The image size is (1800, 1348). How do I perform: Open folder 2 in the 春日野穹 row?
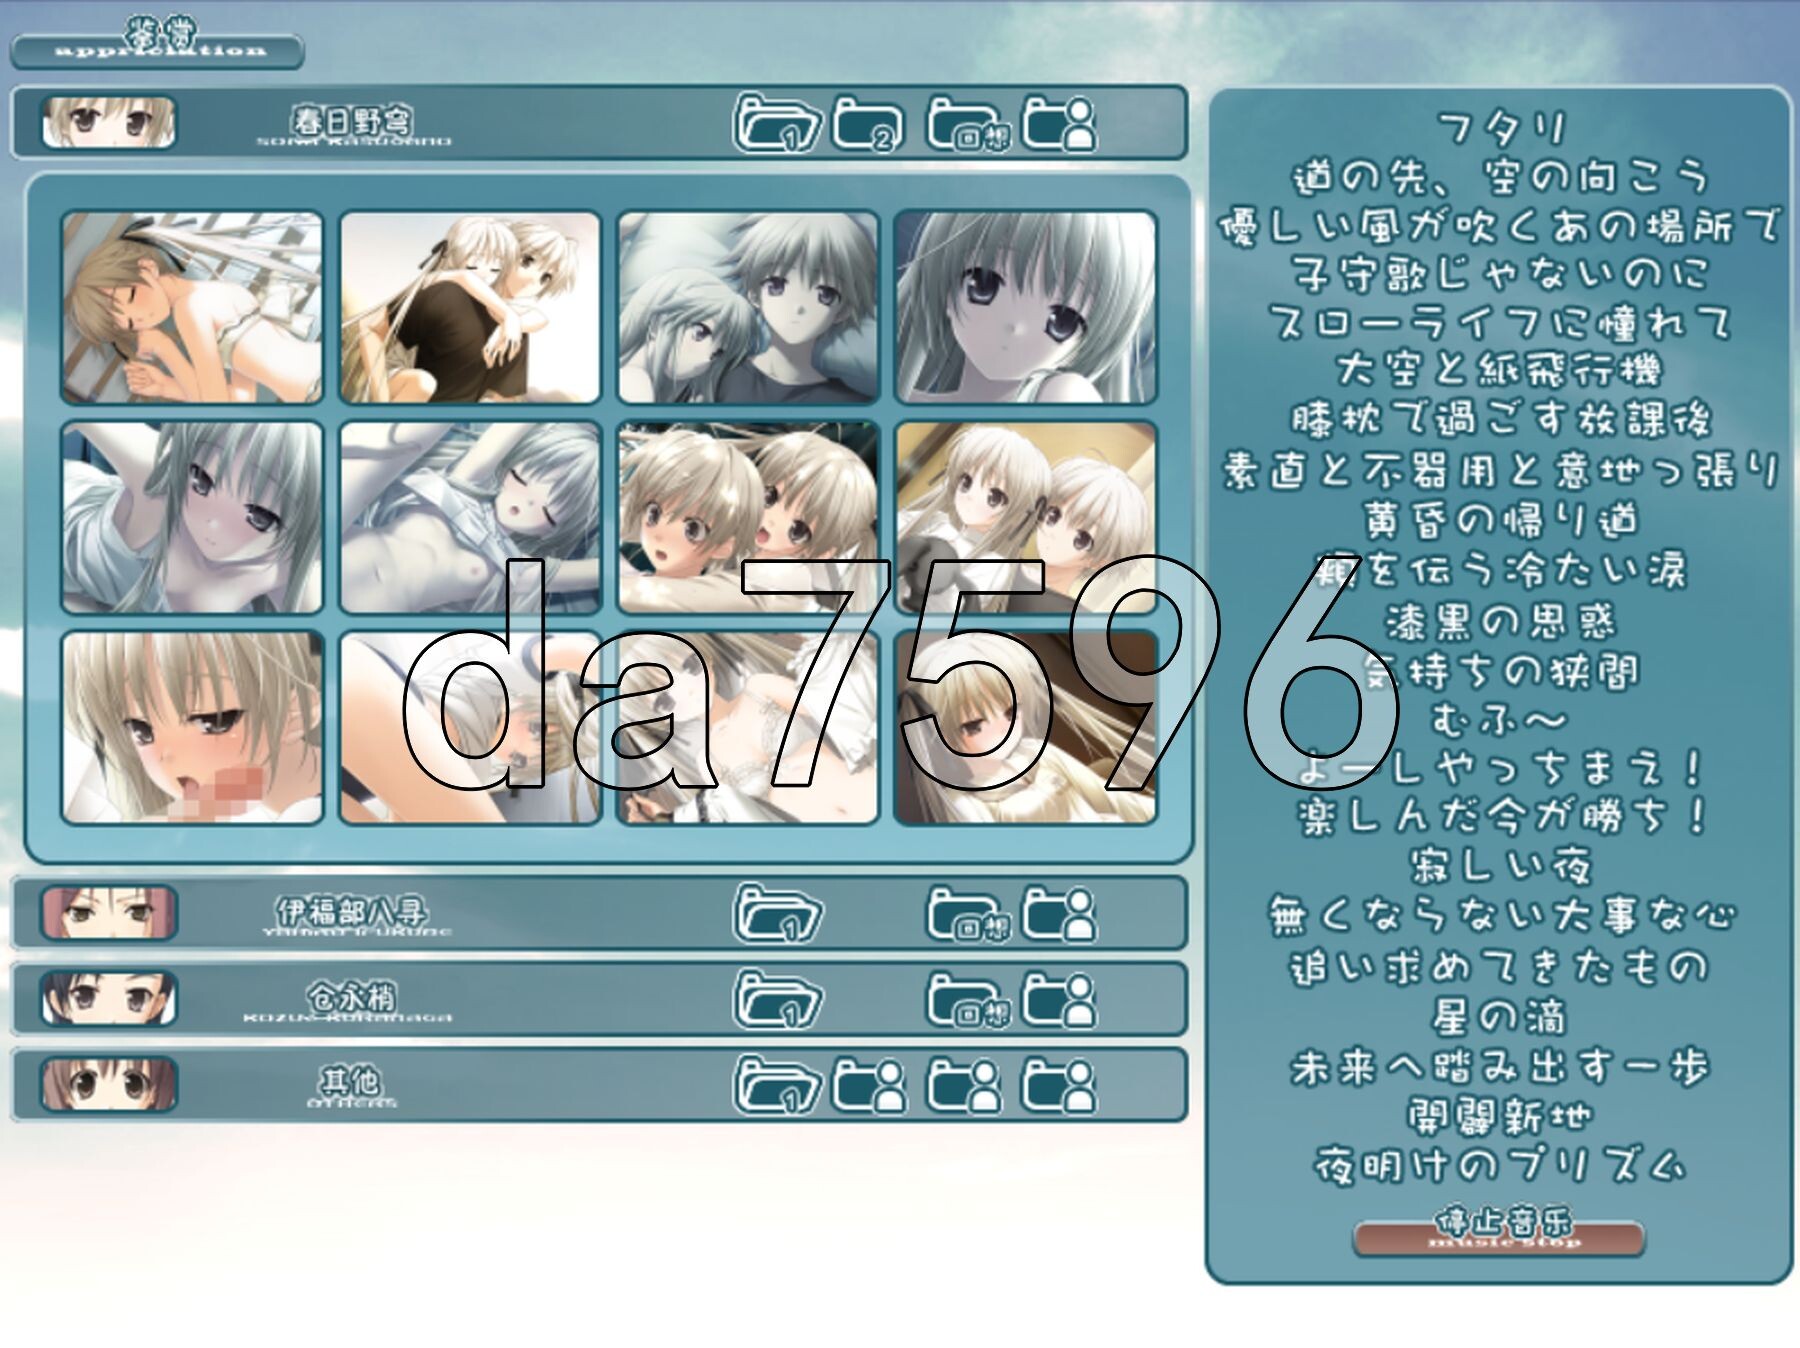click(868, 124)
